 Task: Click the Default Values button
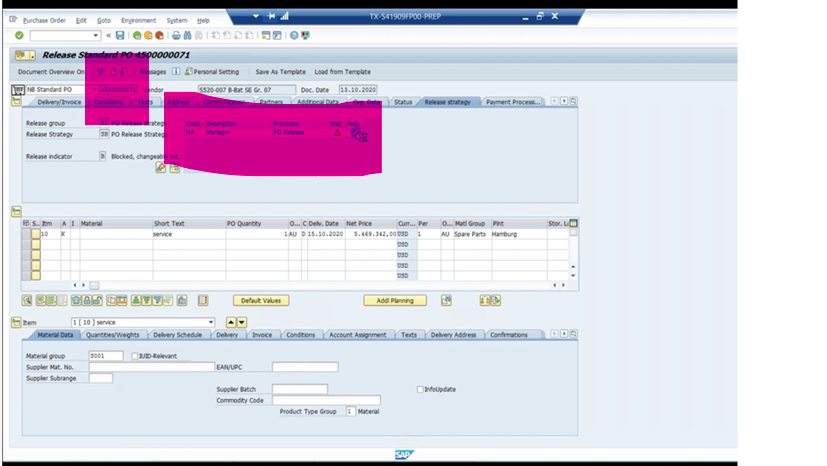tap(261, 300)
